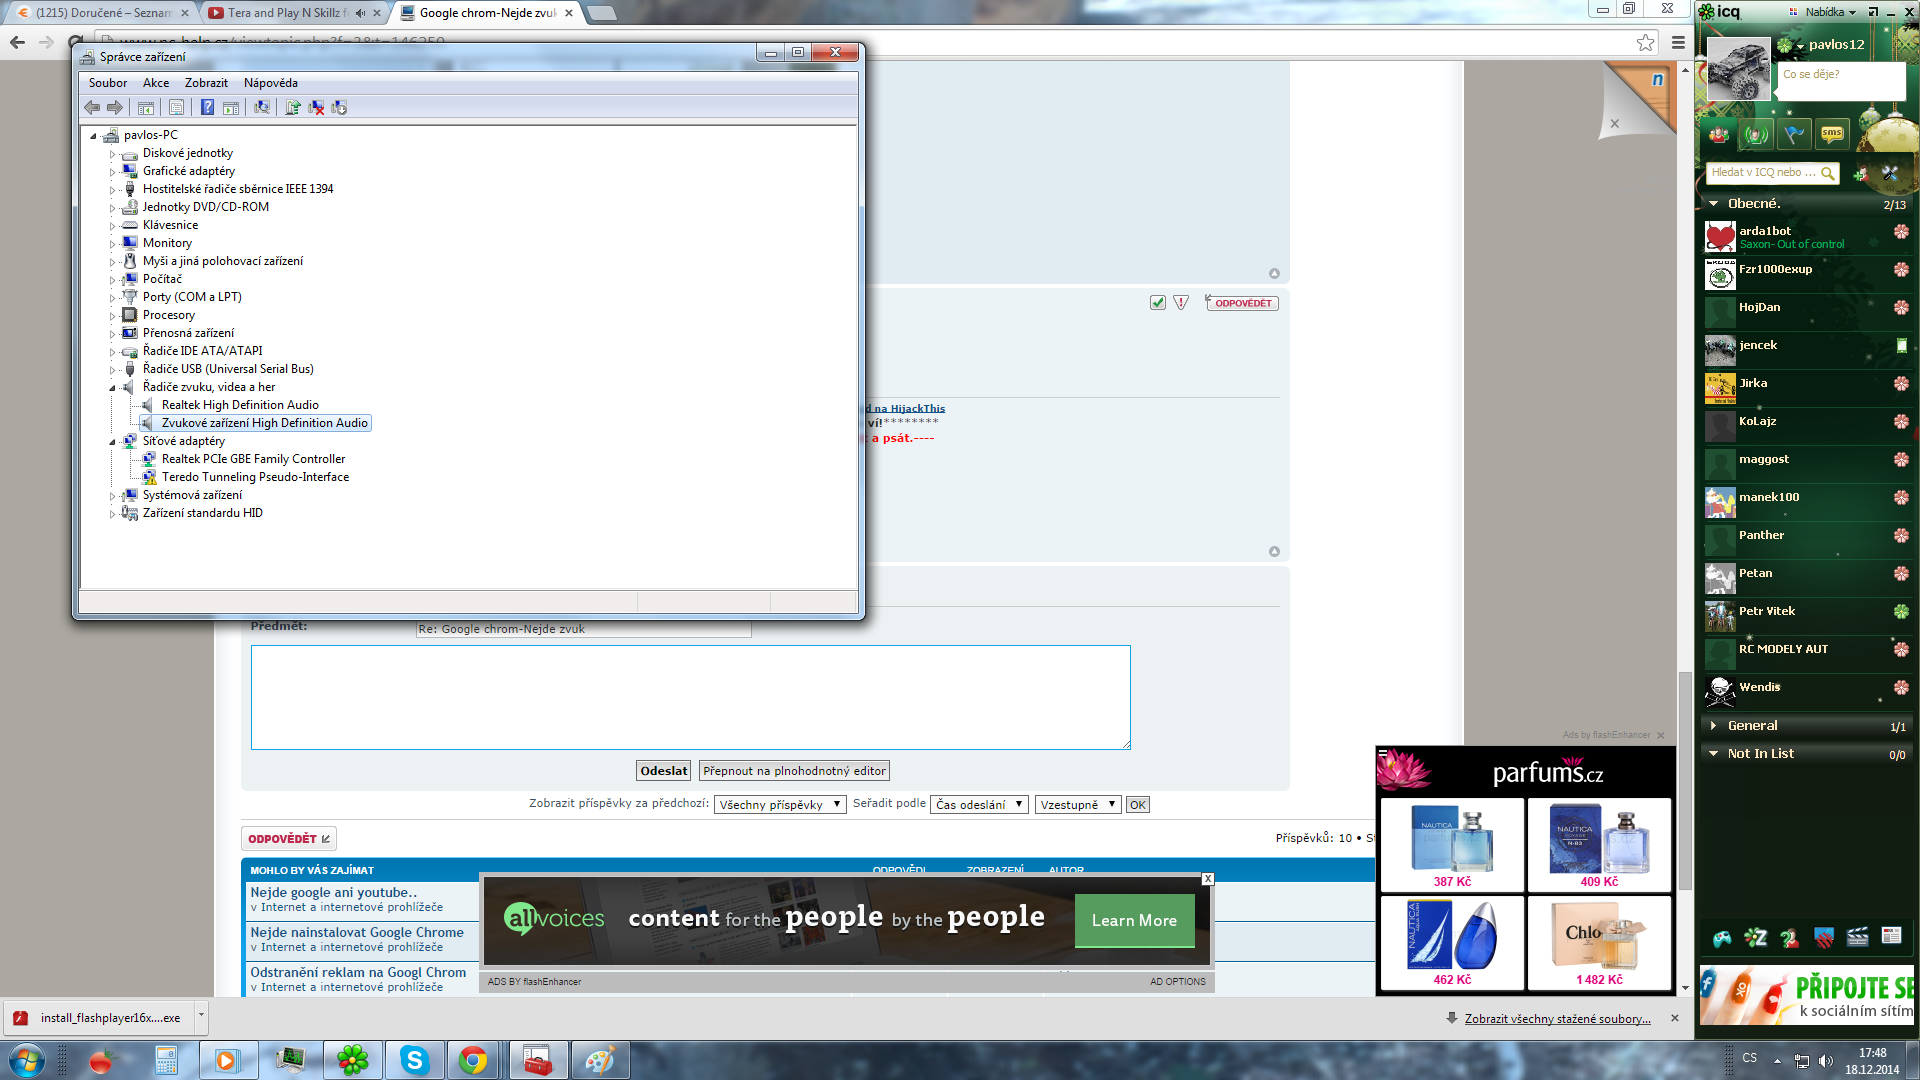Click Update driver software toolbar icon

[293, 107]
